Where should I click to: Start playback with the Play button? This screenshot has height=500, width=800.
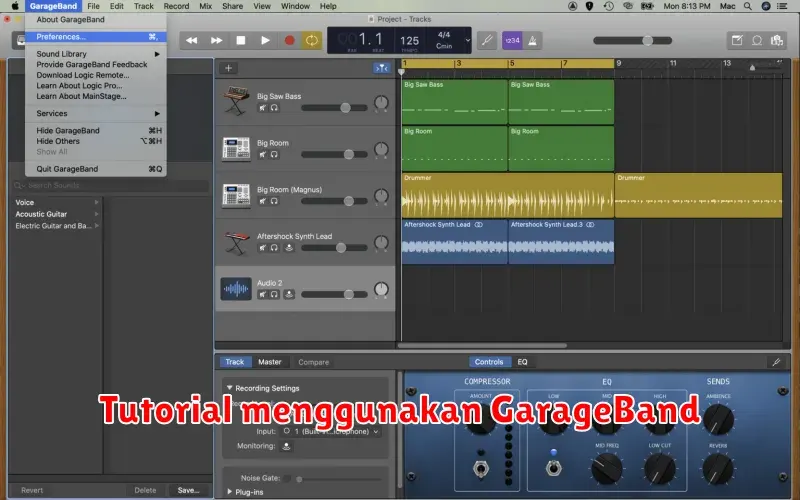click(x=265, y=40)
